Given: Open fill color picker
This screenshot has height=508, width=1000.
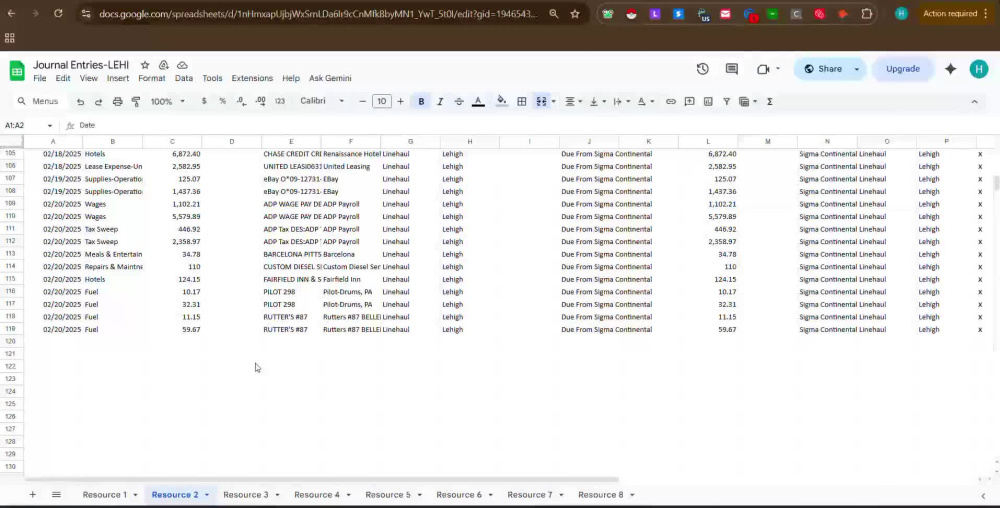Looking at the screenshot, I should pyautogui.click(x=501, y=101).
